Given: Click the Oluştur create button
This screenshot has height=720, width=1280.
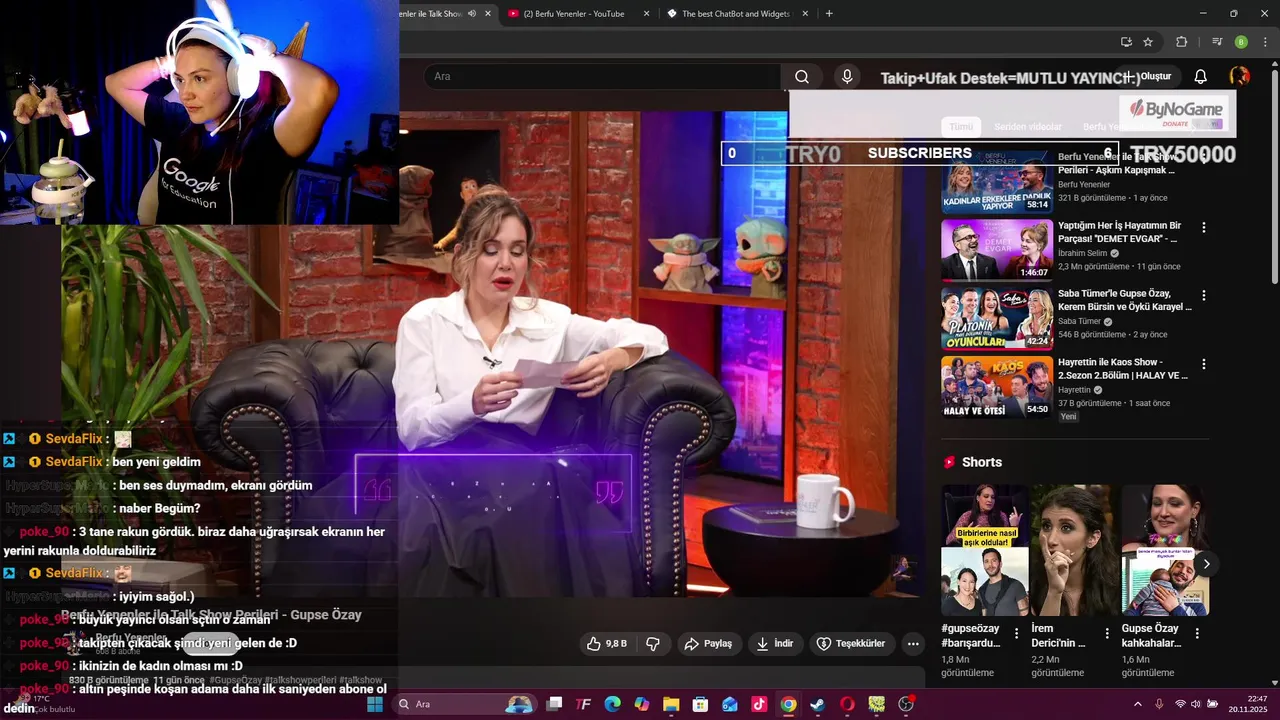Looking at the screenshot, I should tap(1147, 76).
